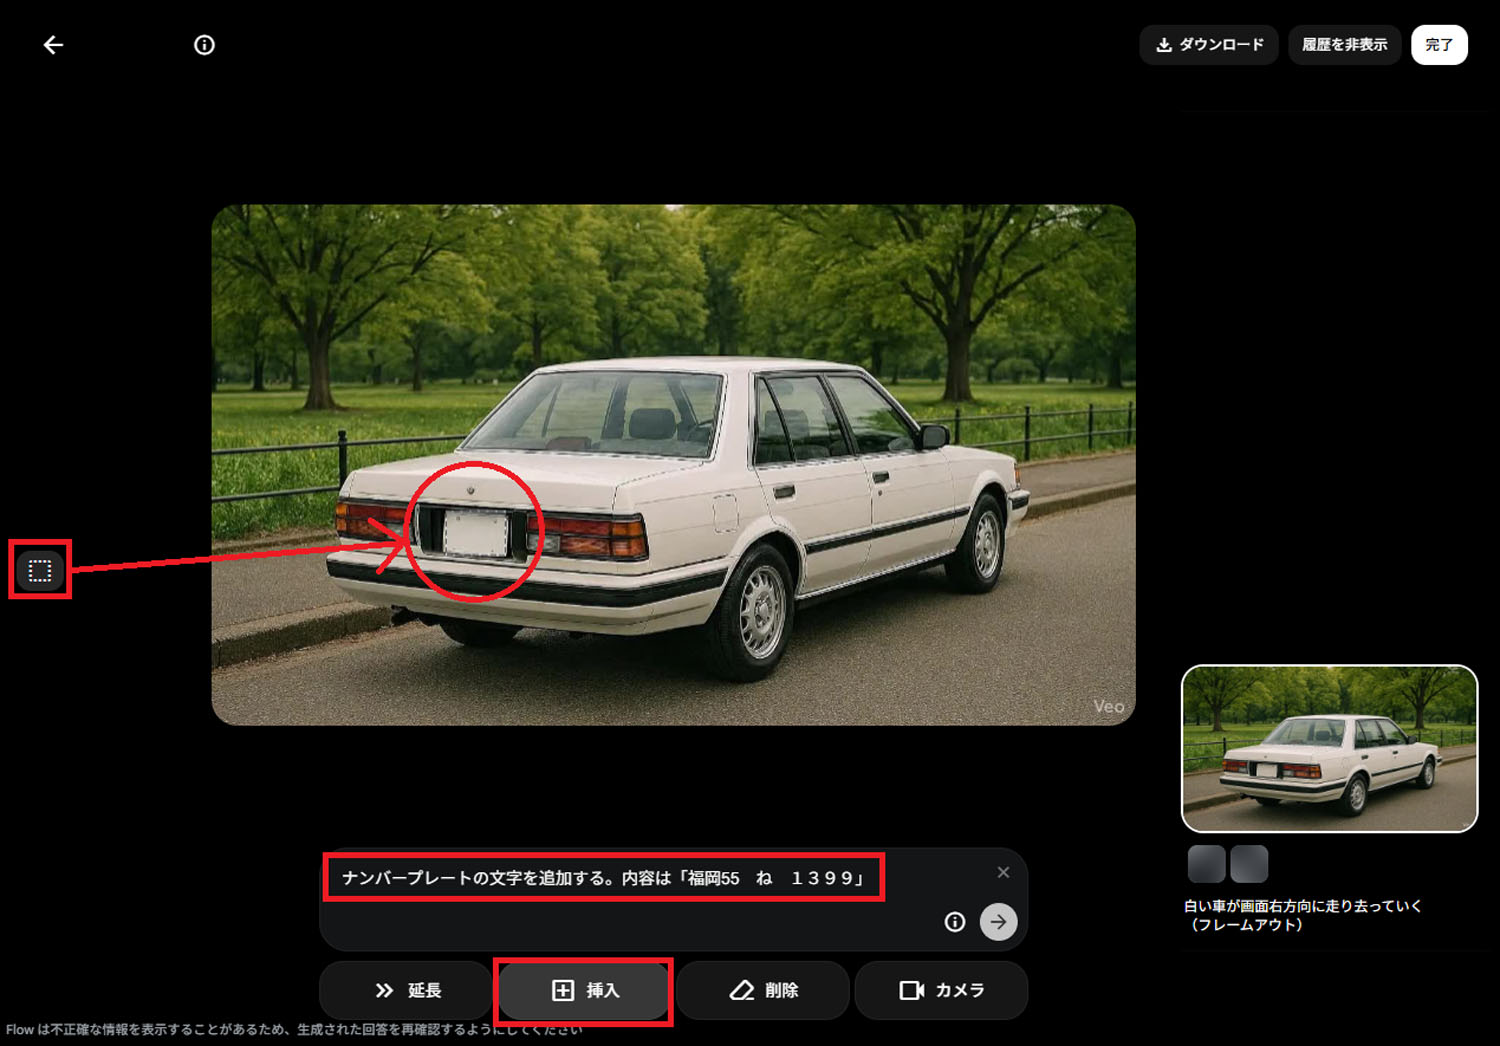The width and height of the screenshot is (1500, 1046).
Task: Close the prompt box with the × button
Action: tap(1003, 872)
